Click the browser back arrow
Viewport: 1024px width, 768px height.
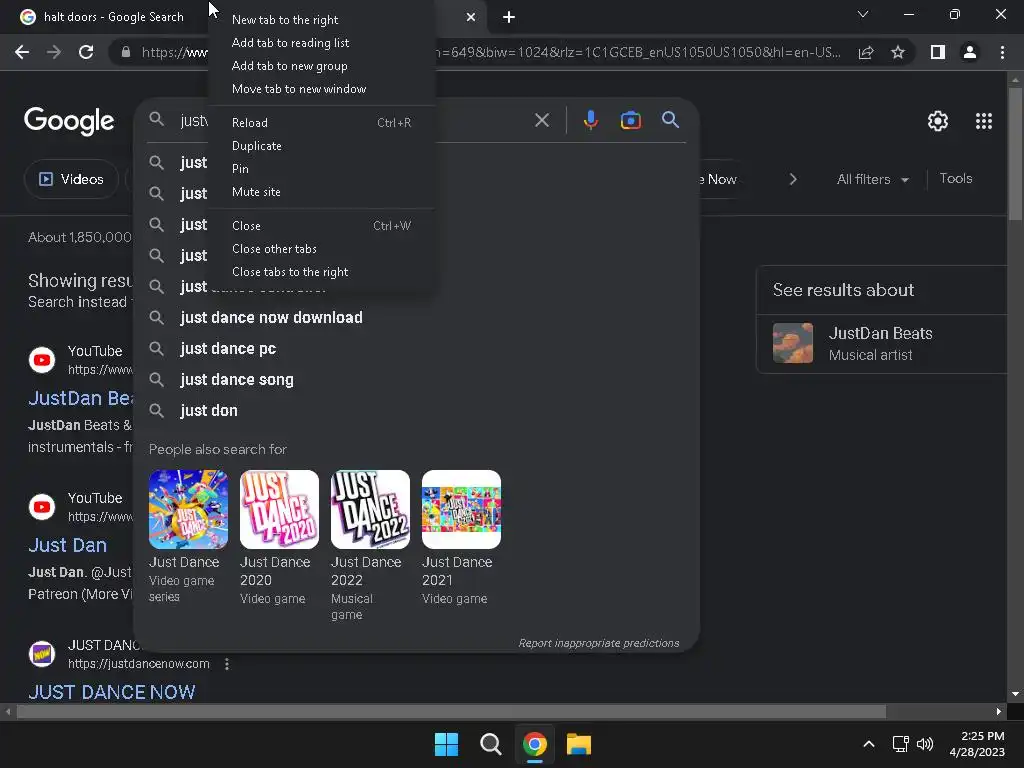click(22, 52)
